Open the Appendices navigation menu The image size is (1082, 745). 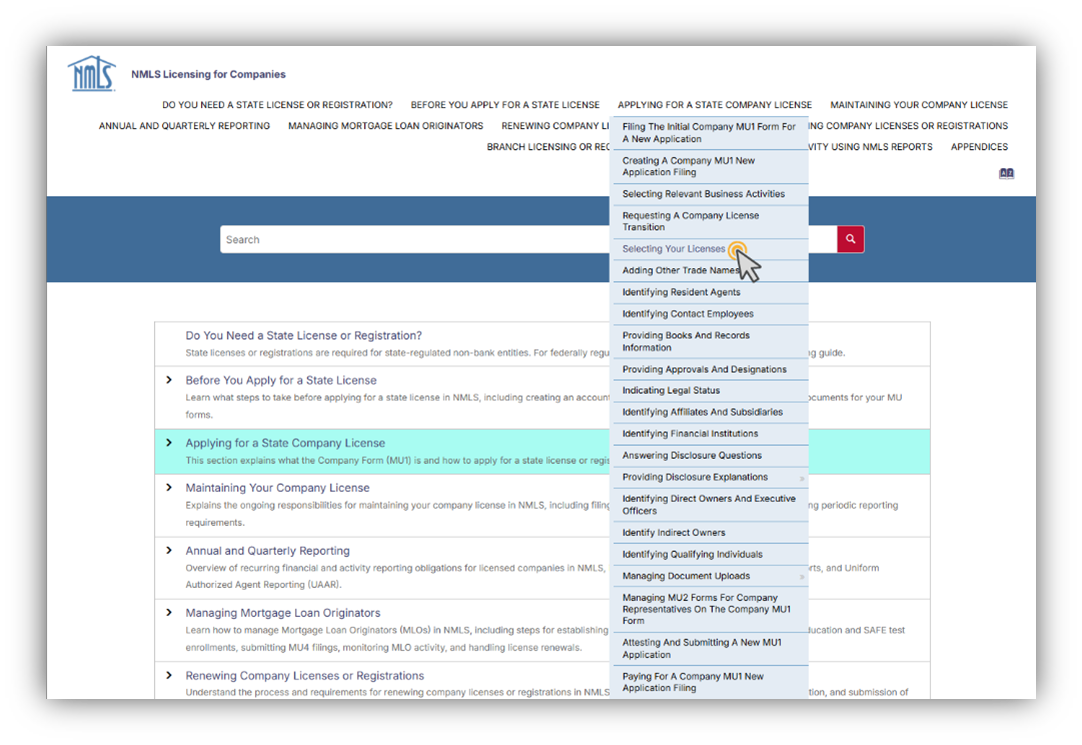pos(979,147)
